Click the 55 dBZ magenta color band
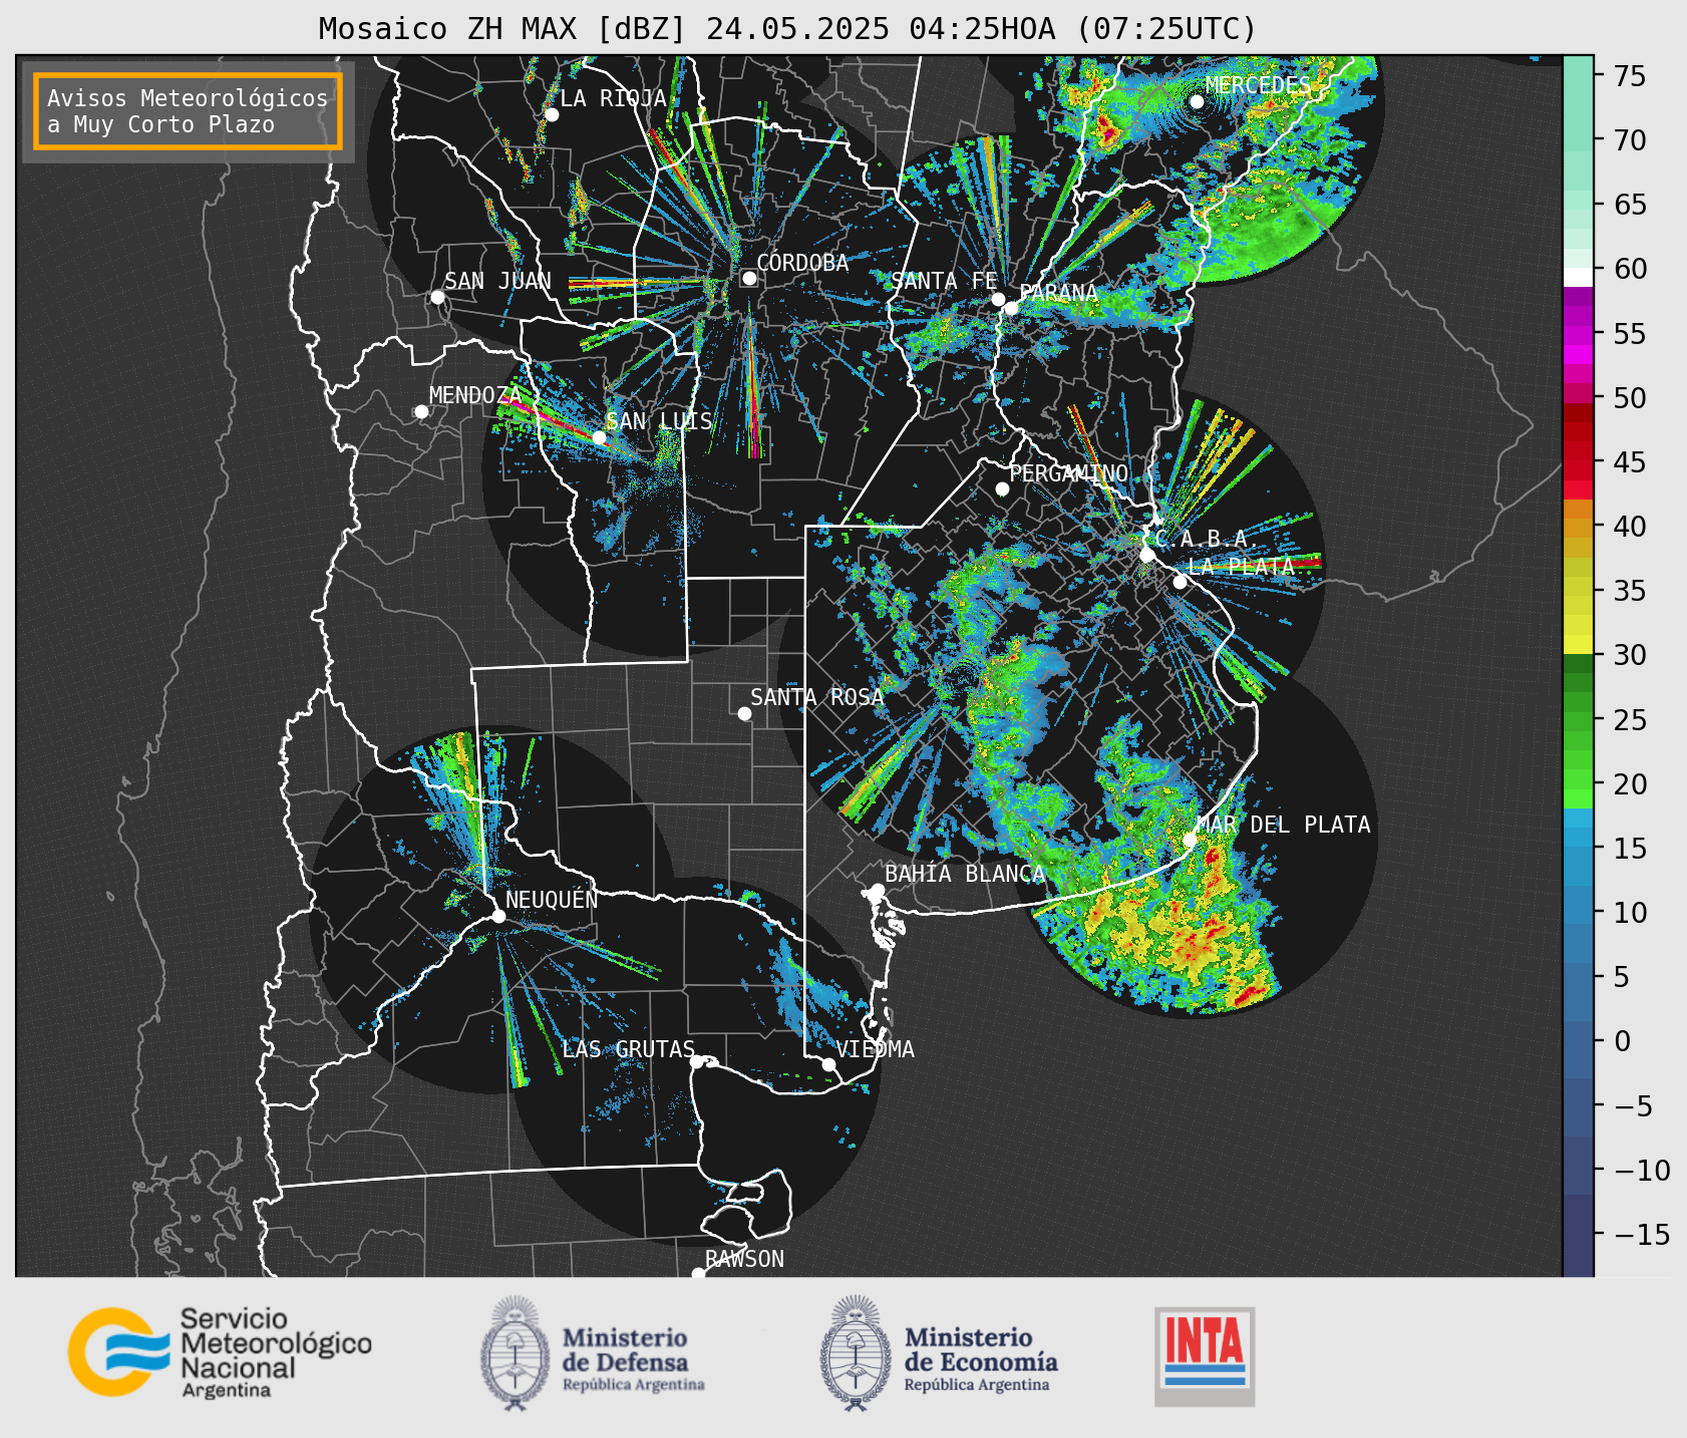 [x=1578, y=333]
